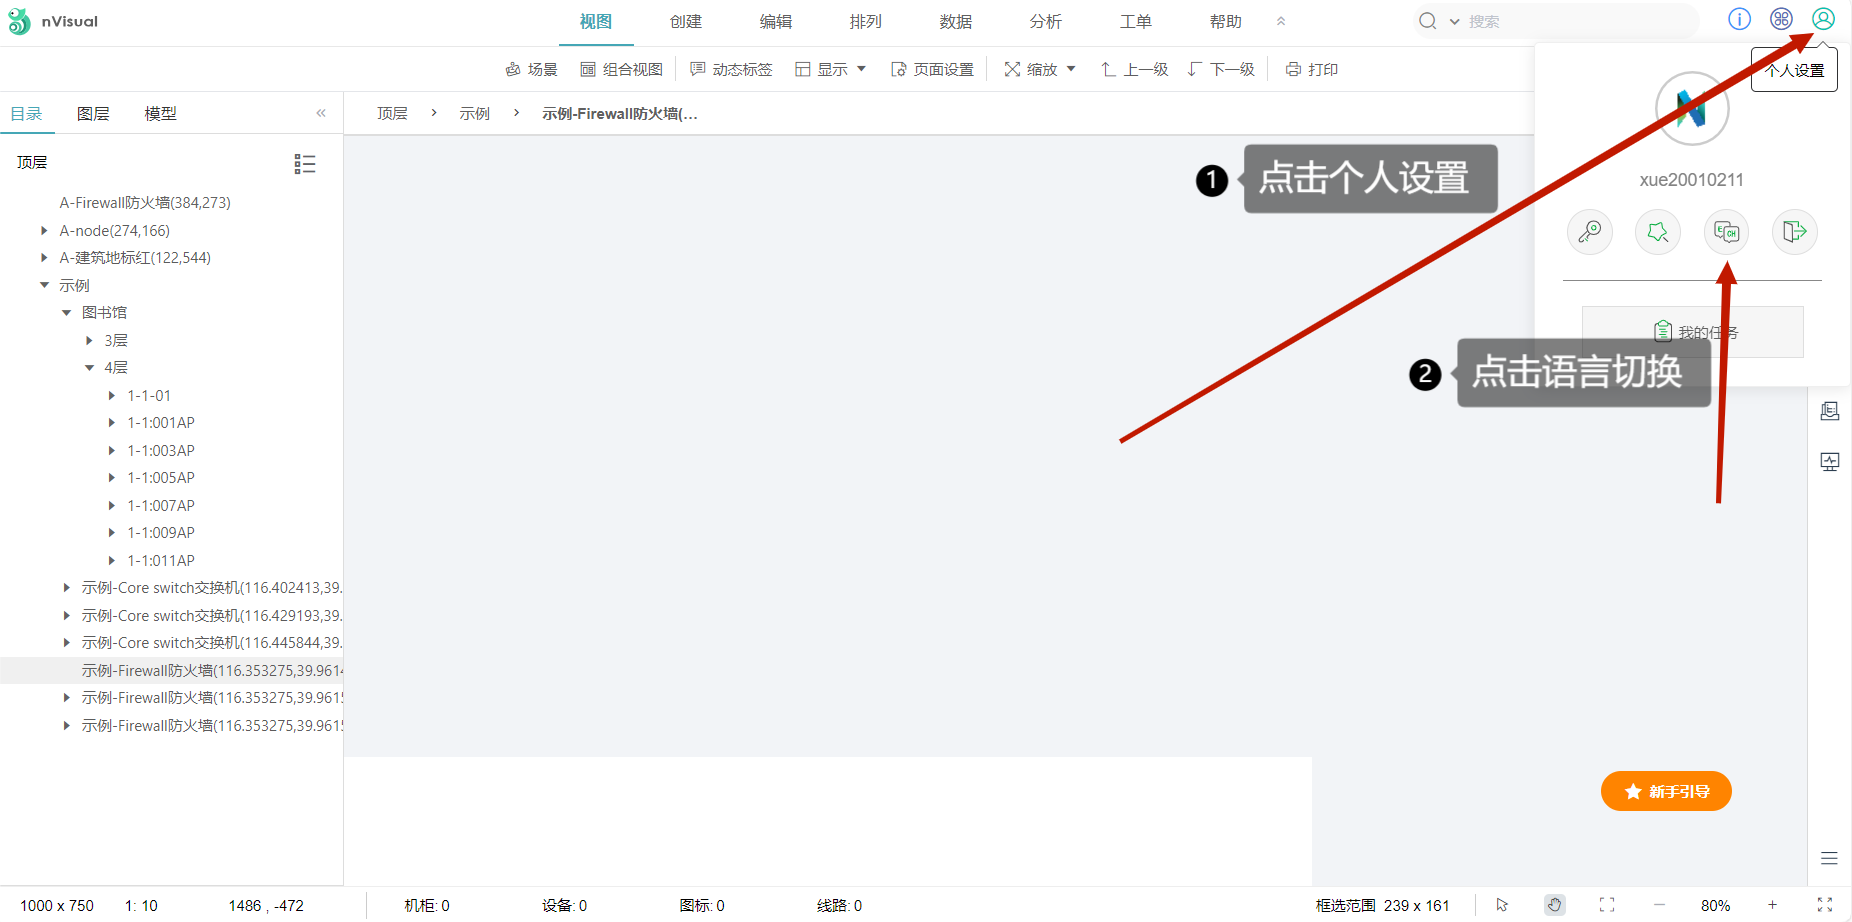Open the 创建 menu tab
Screen dimensions: 1852x922
pos(686,22)
